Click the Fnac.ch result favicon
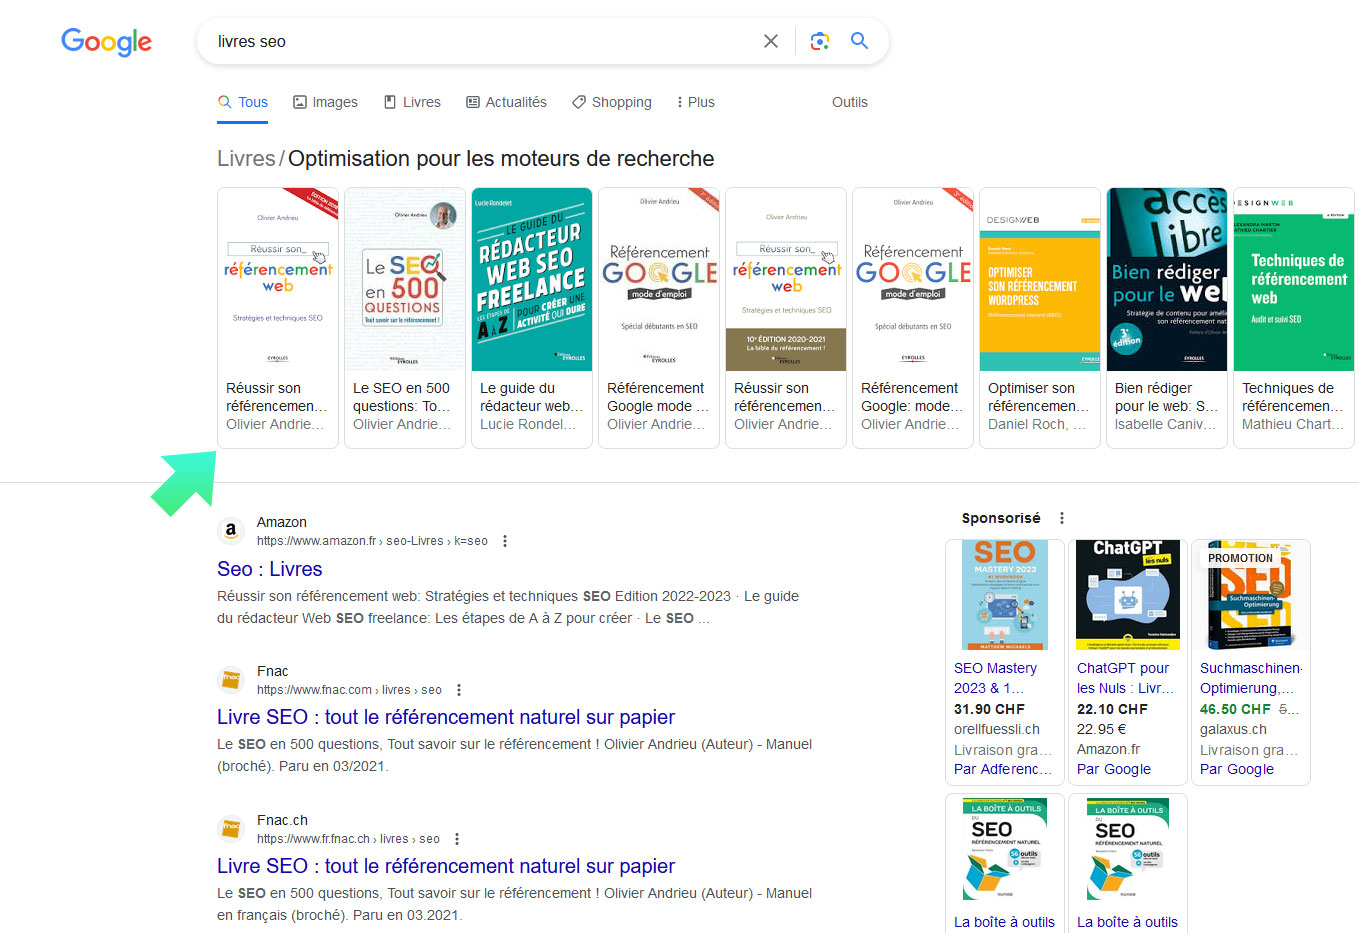 231,829
